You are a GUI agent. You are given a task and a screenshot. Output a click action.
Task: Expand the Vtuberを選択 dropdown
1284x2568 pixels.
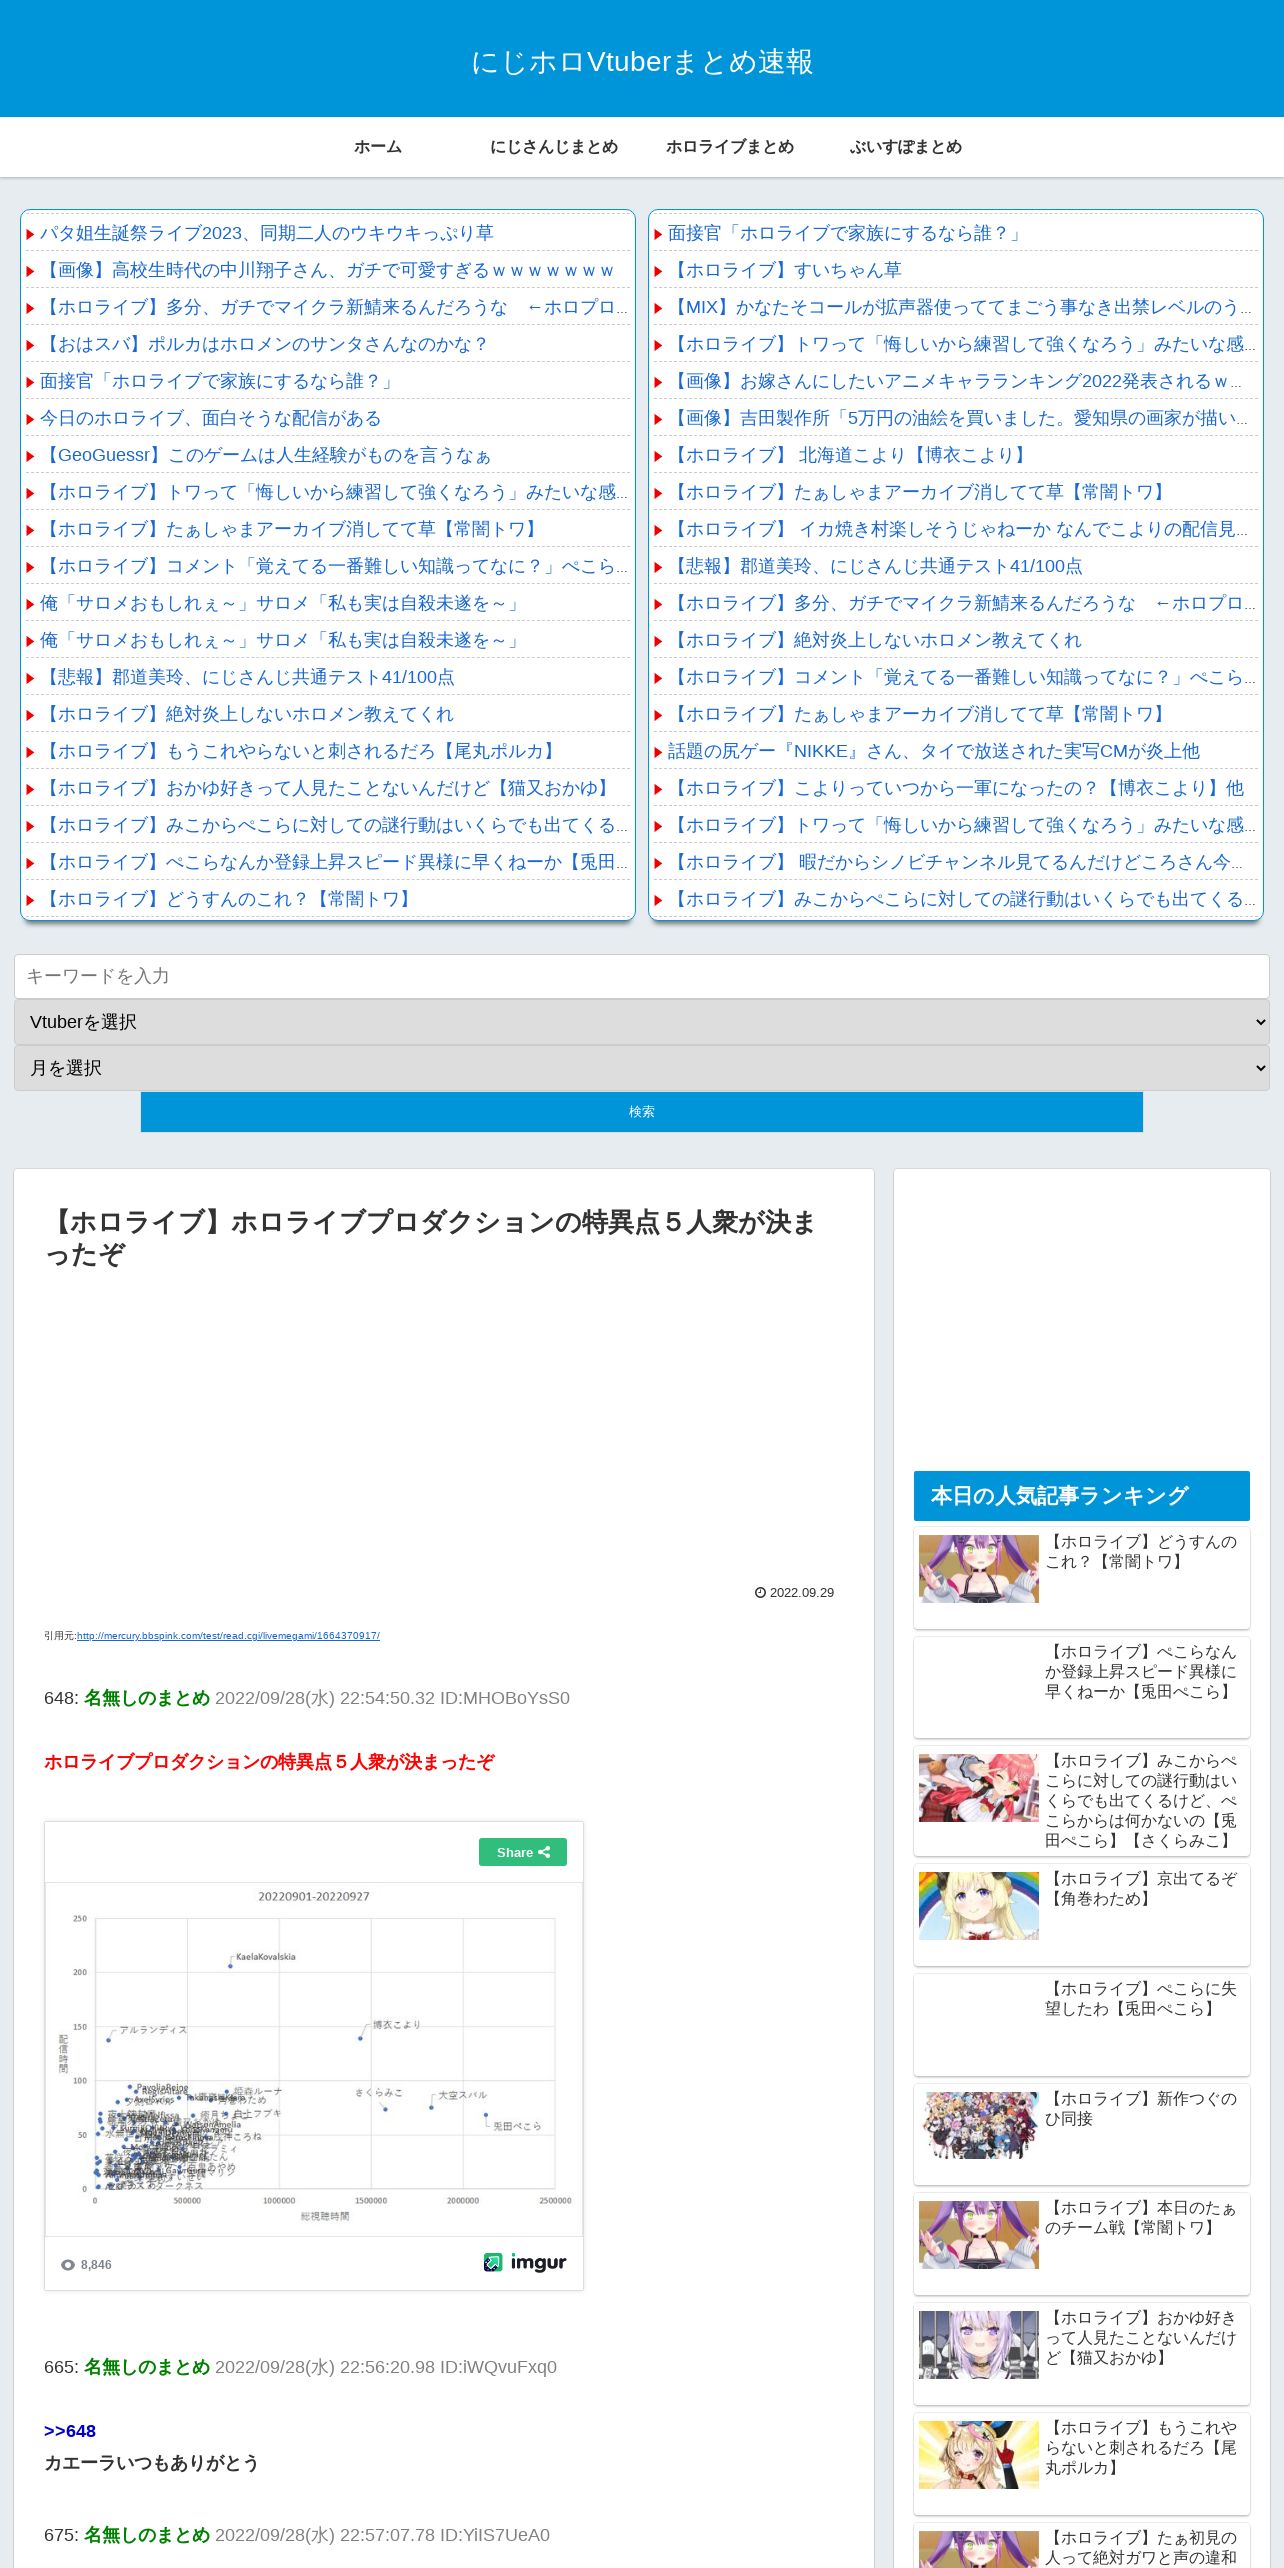tap(642, 1022)
